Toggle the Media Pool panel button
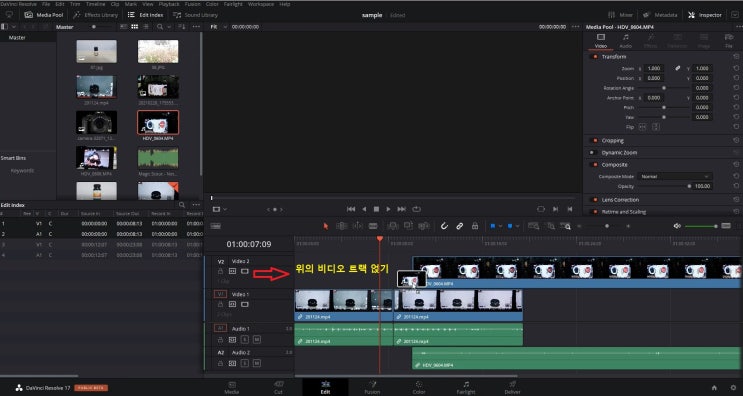The height and width of the screenshot is (396, 743). pos(44,15)
